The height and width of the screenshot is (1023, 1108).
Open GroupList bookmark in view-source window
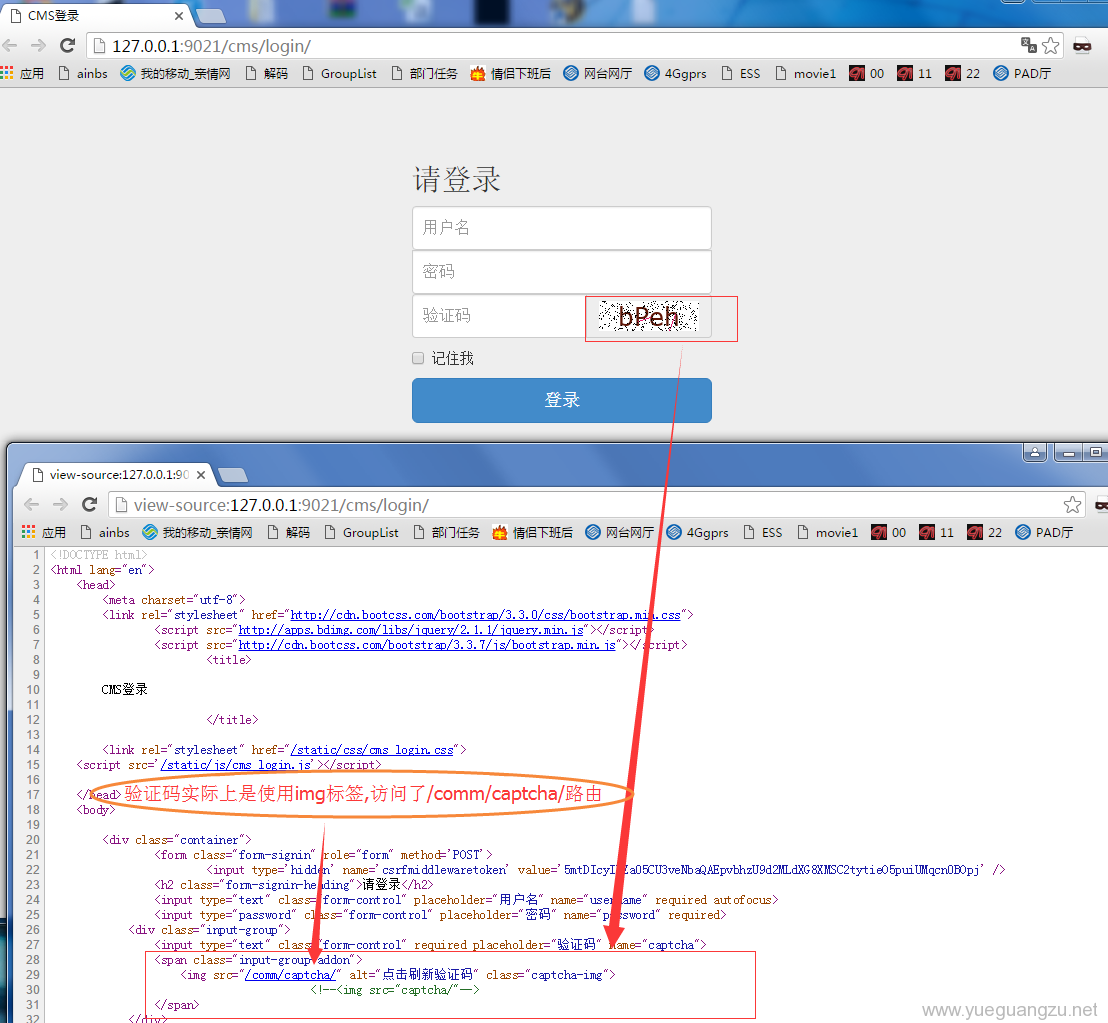tap(361, 532)
